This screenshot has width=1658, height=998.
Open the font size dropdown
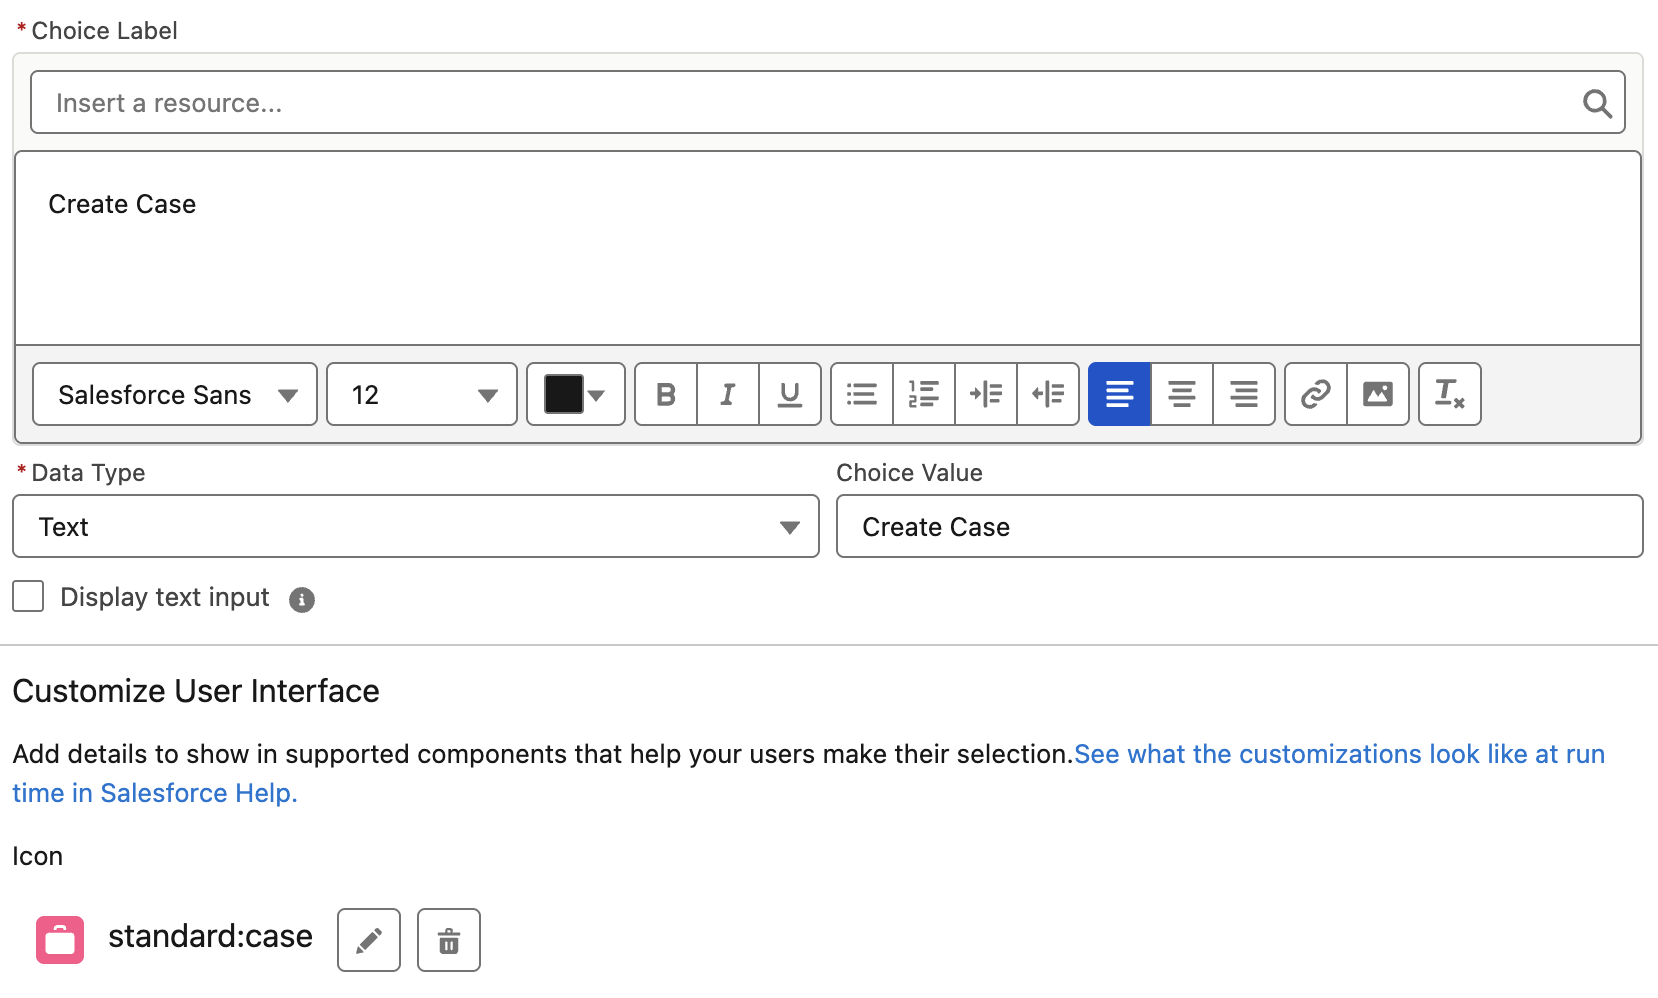pyautogui.click(x=421, y=394)
